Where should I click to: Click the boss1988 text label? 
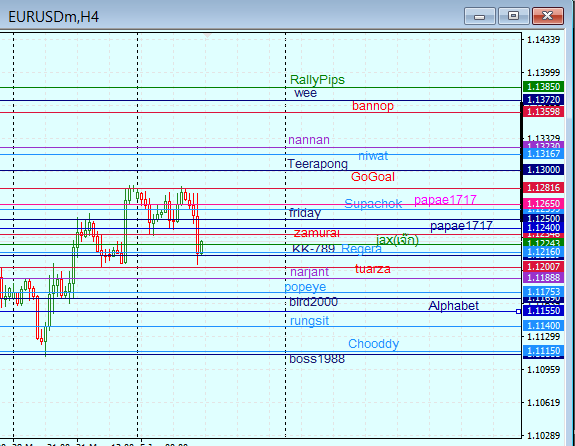pos(317,359)
